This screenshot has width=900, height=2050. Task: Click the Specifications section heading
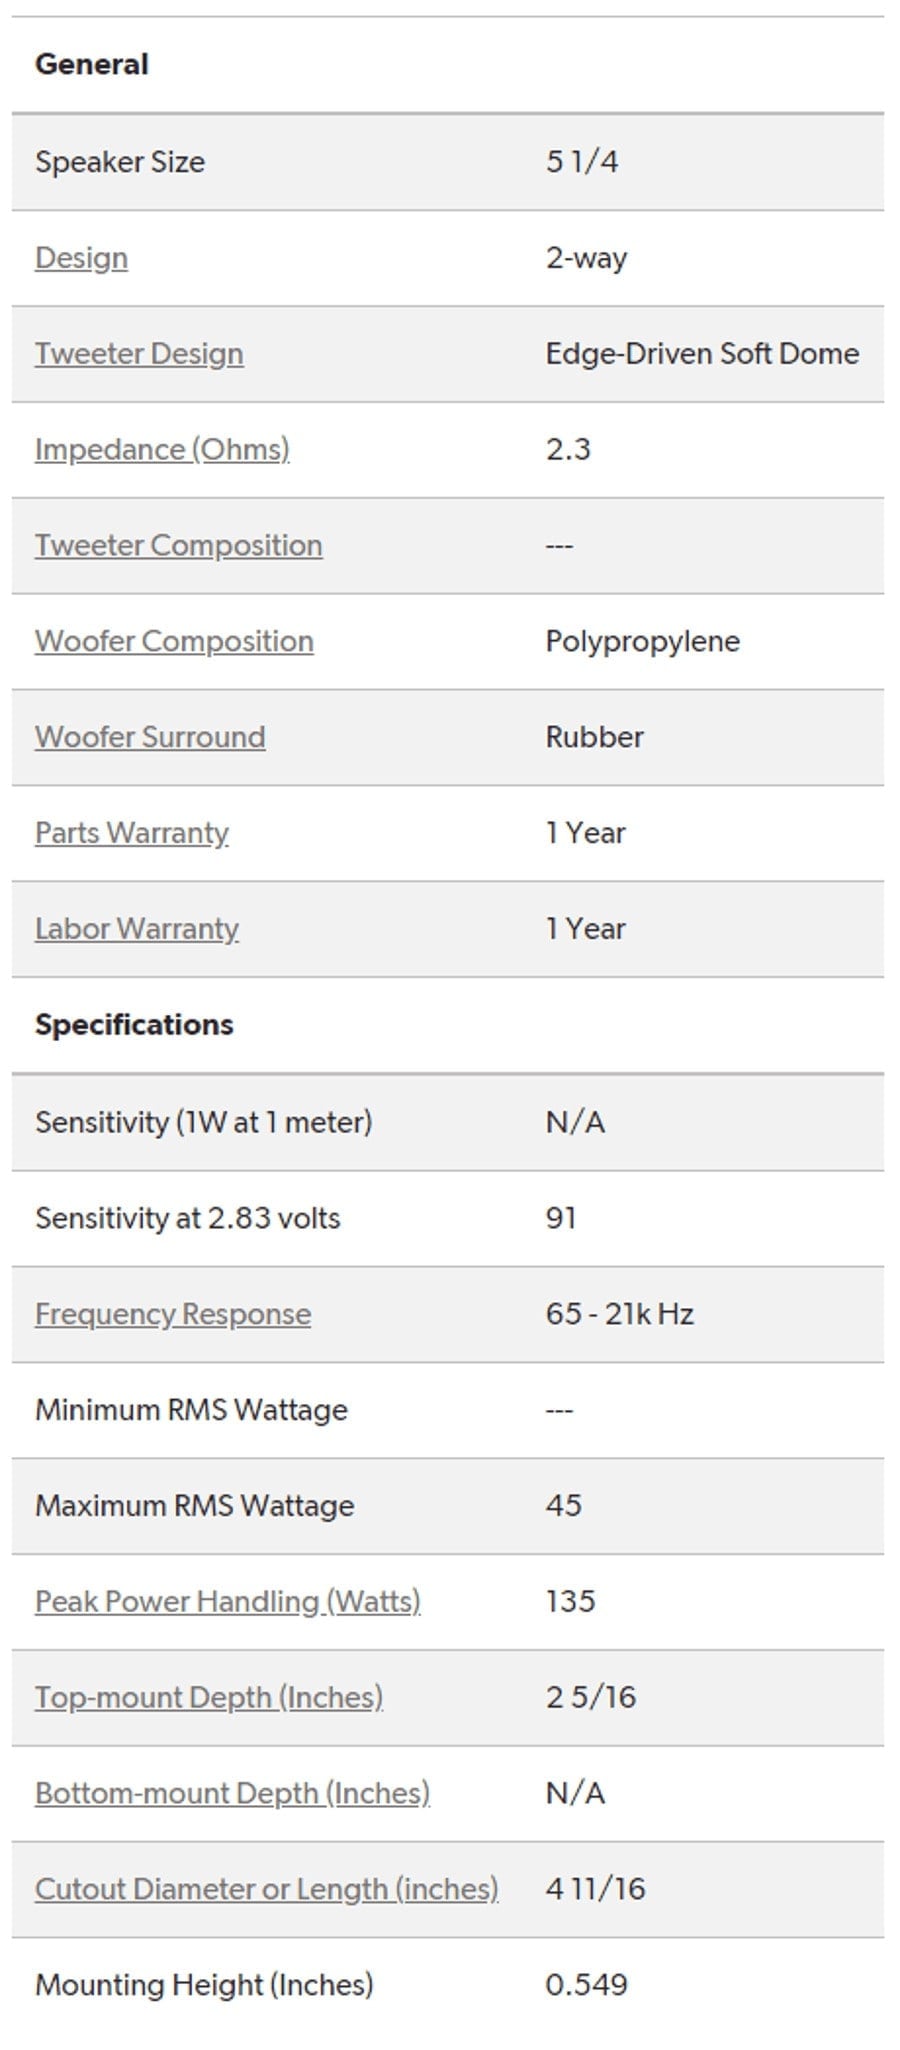134,1025
